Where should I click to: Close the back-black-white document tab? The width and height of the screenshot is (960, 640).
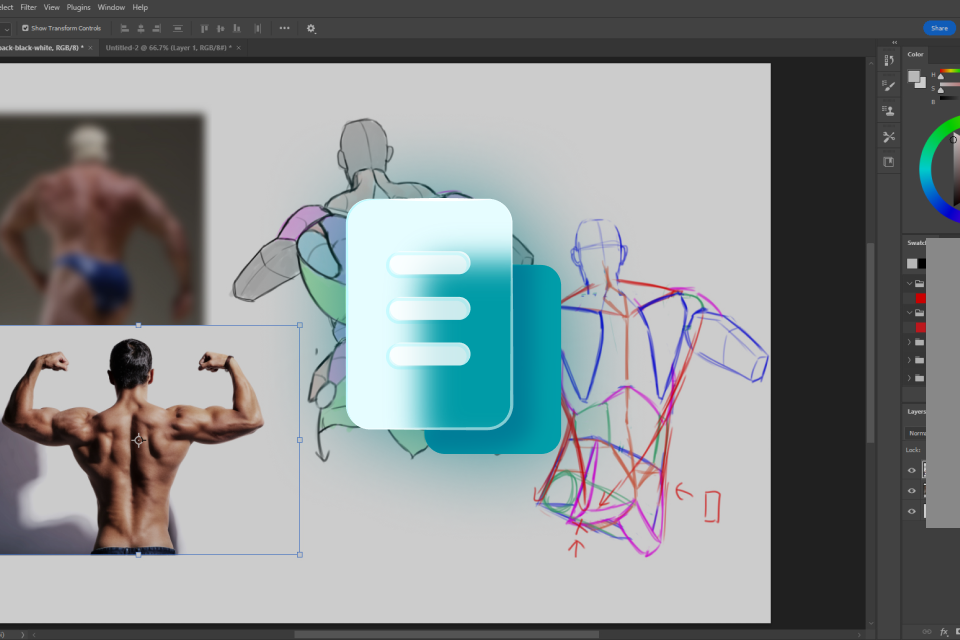(91, 48)
